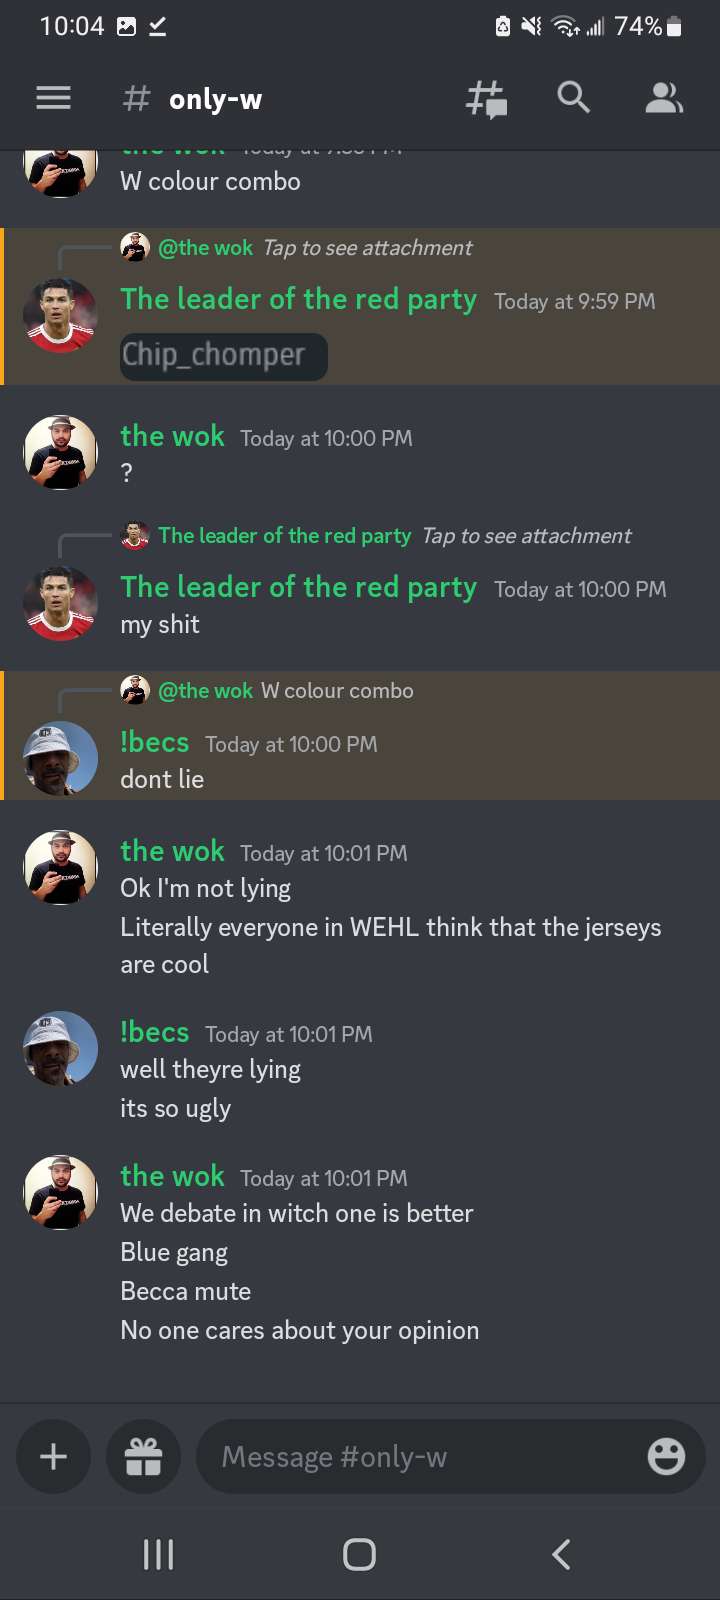Tap the Message #only-w input field

pos(420,1457)
